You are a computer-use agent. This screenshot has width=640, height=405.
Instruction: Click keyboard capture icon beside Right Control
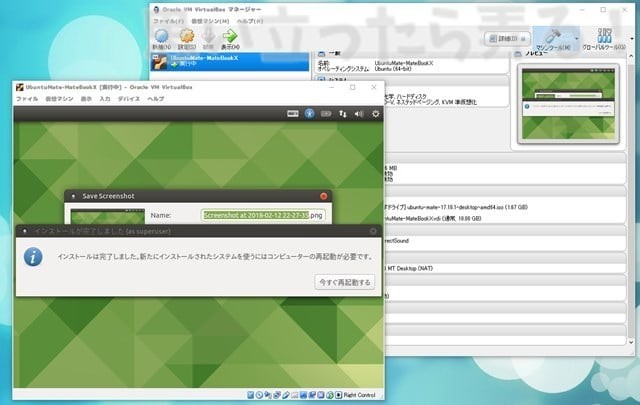pos(338,395)
